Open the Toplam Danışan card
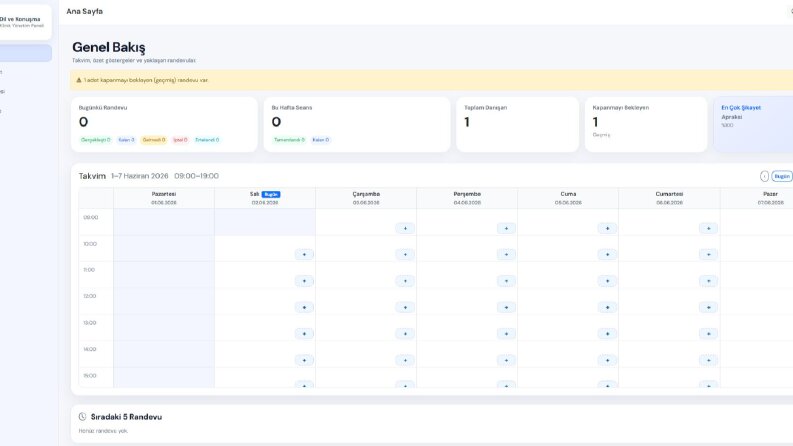 (517, 124)
